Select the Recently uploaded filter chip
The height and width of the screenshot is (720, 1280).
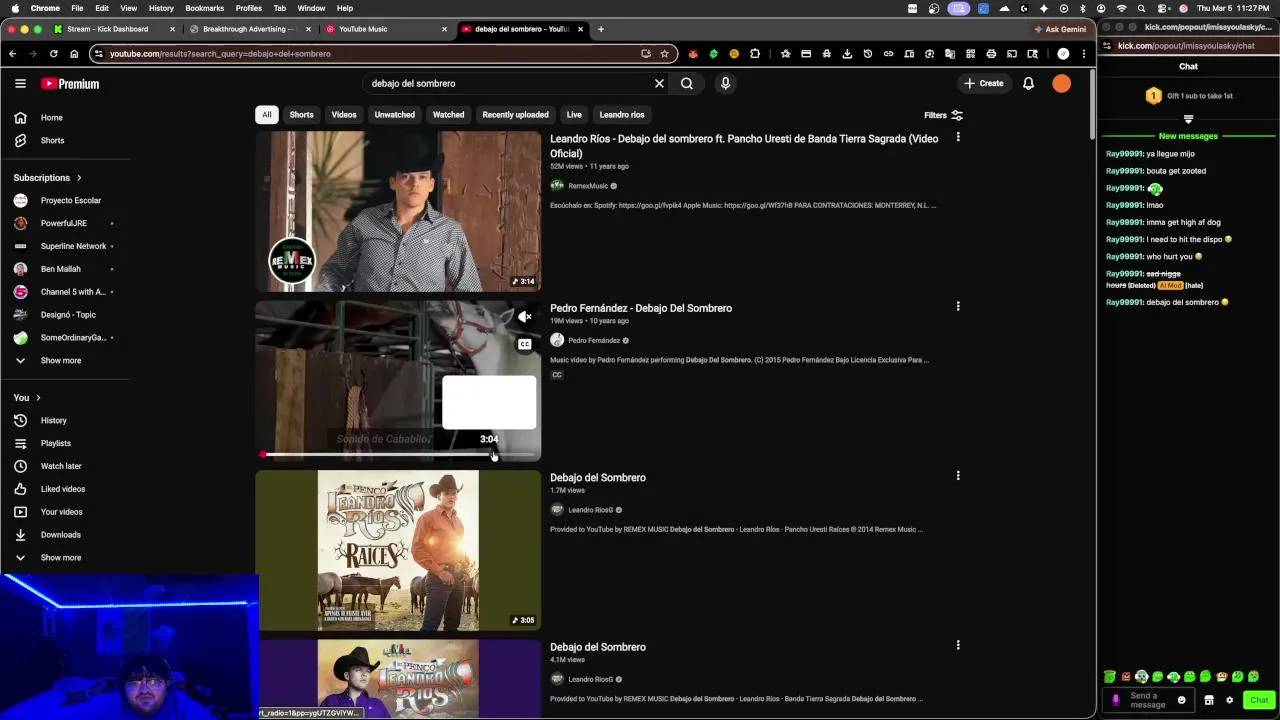tap(515, 115)
